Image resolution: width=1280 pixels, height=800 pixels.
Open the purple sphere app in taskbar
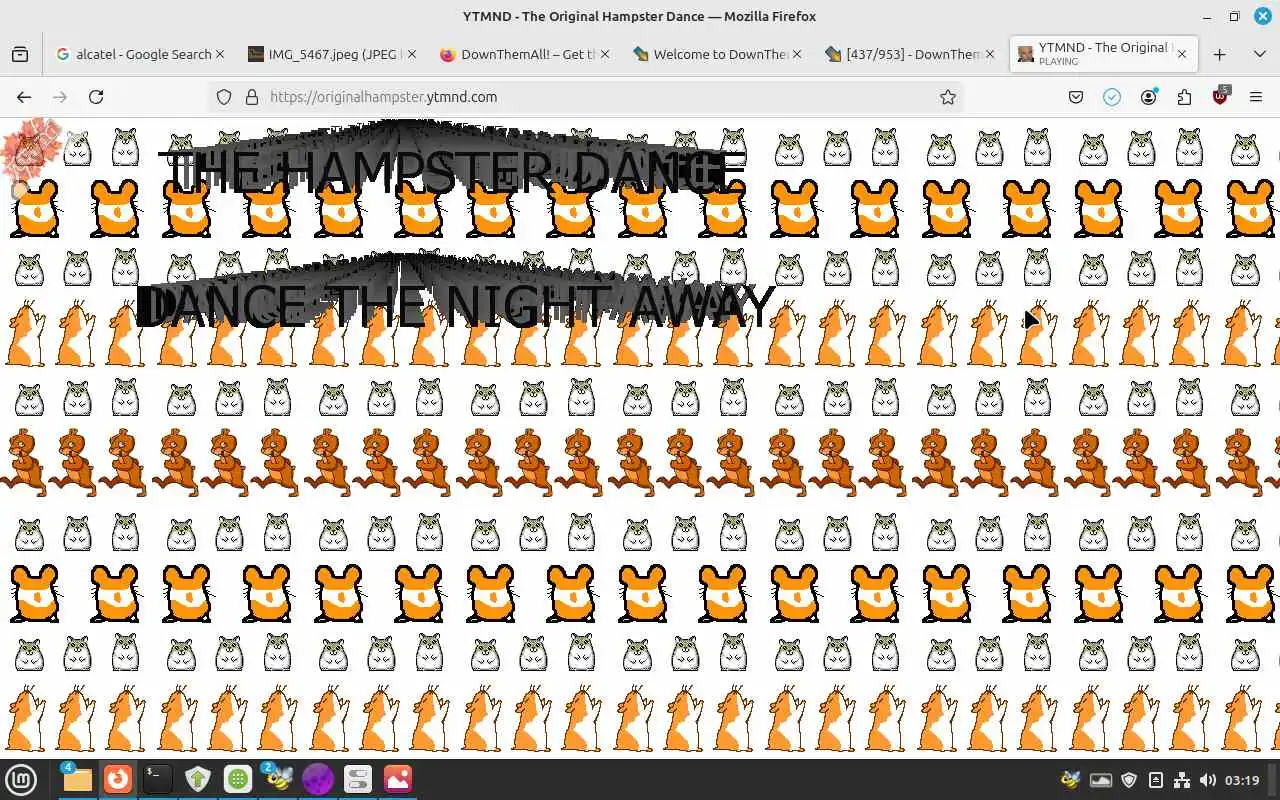tap(318, 779)
